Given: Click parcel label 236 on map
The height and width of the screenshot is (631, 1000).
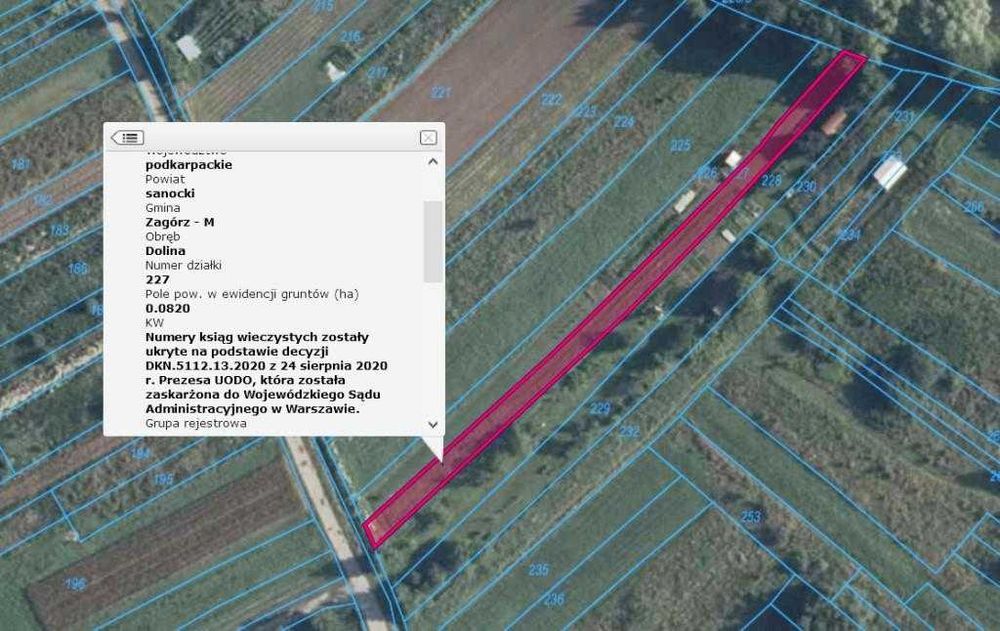Looking at the screenshot, I should click(554, 599).
